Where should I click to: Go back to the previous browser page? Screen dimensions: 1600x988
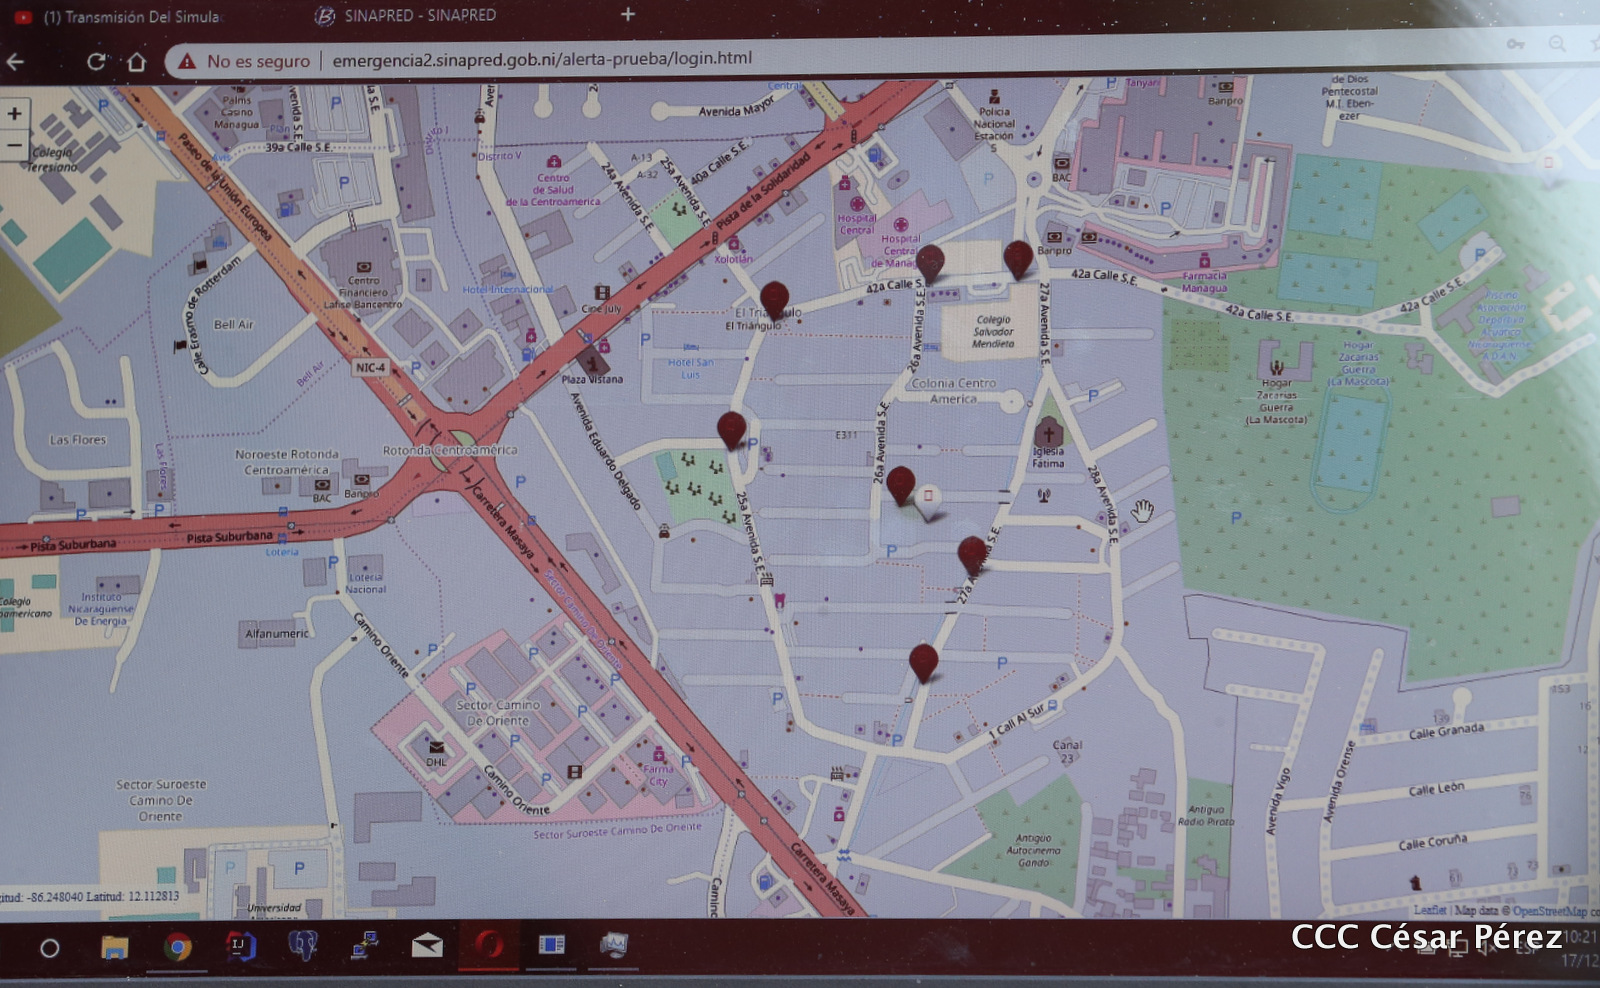coord(15,62)
